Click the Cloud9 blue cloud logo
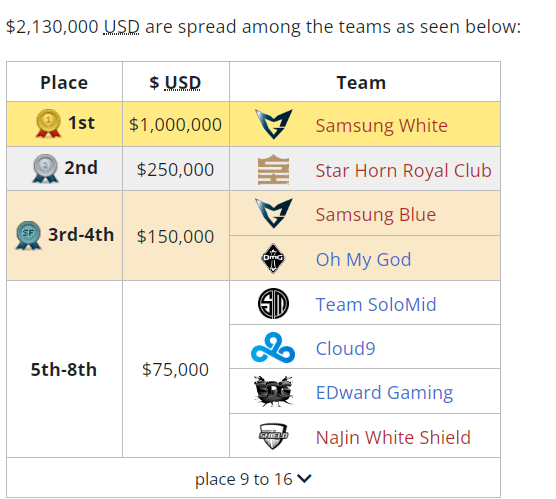 pyautogui.click(x=273, y=348)
